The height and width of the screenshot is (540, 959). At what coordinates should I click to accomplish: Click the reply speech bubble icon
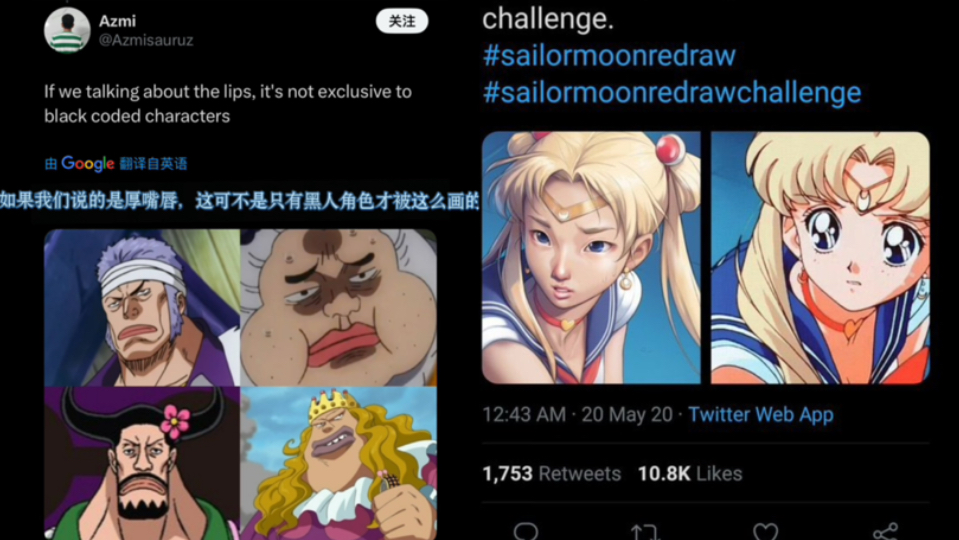pyautogui.click(x=525, y=530)
